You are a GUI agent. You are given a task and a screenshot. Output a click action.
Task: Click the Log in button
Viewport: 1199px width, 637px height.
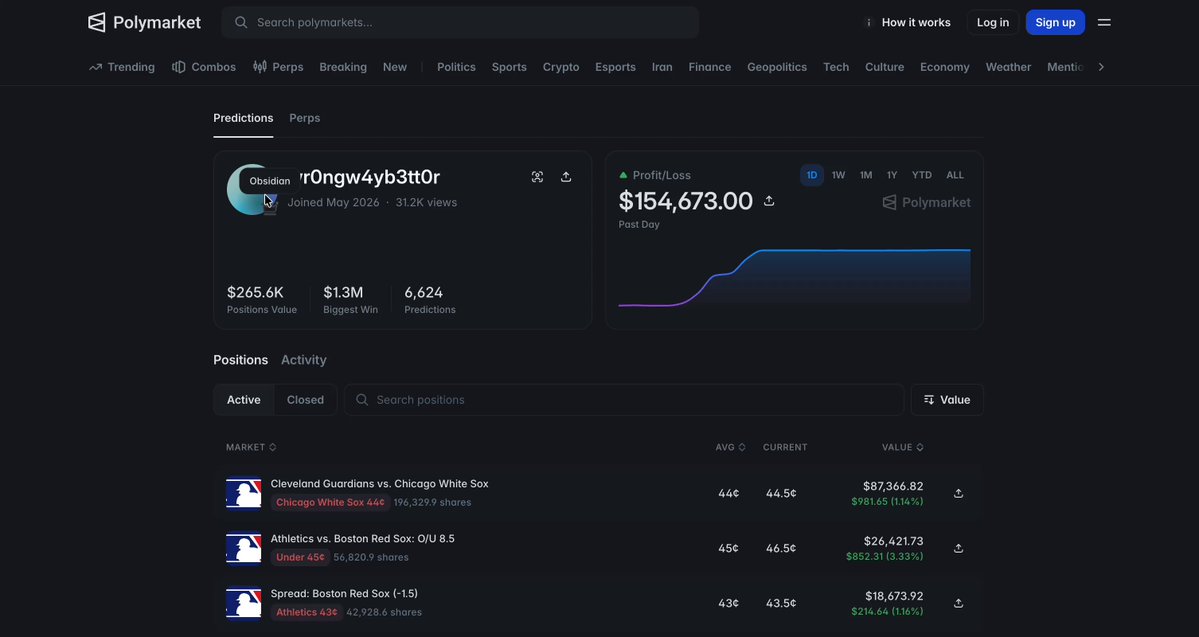(993, 22)
